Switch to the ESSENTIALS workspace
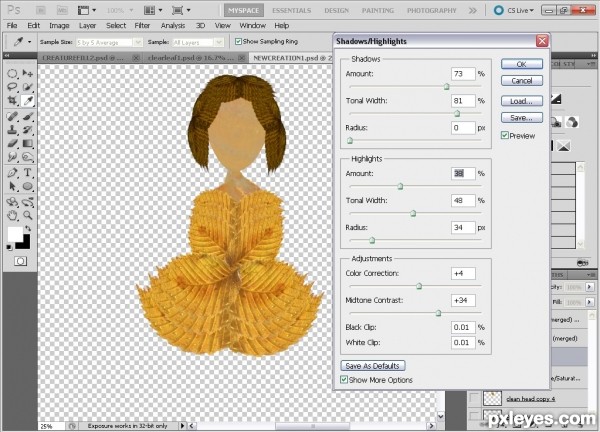 292,10
